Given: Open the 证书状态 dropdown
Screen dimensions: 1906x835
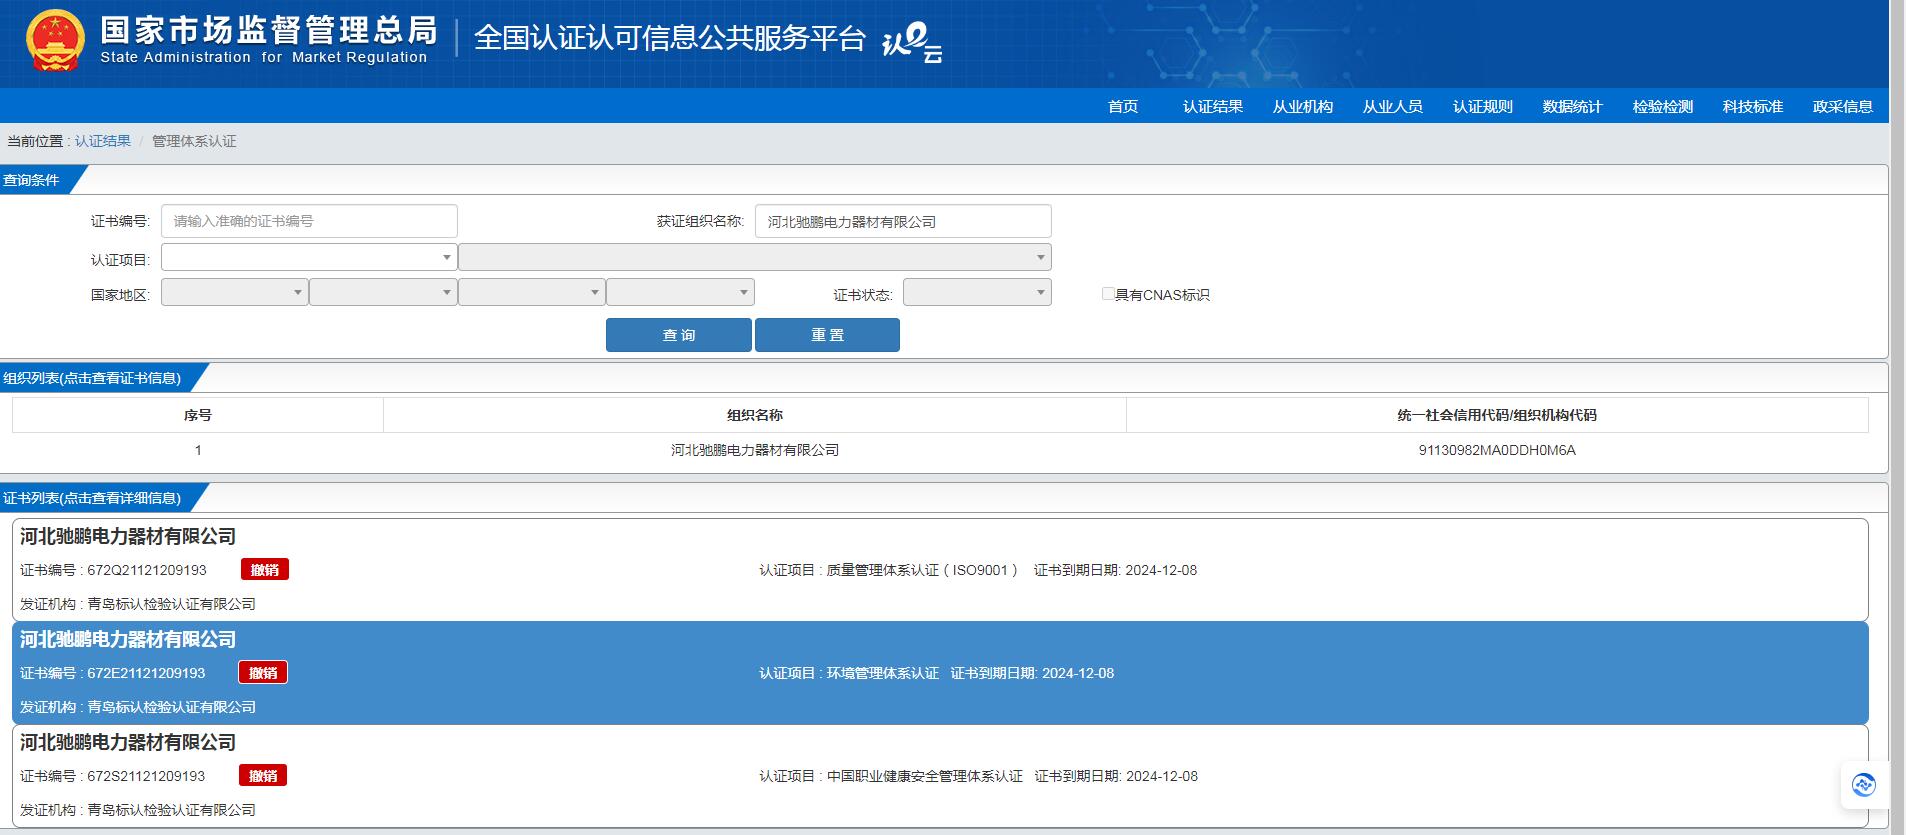Looking at the screenshot, I should (977, 292).
